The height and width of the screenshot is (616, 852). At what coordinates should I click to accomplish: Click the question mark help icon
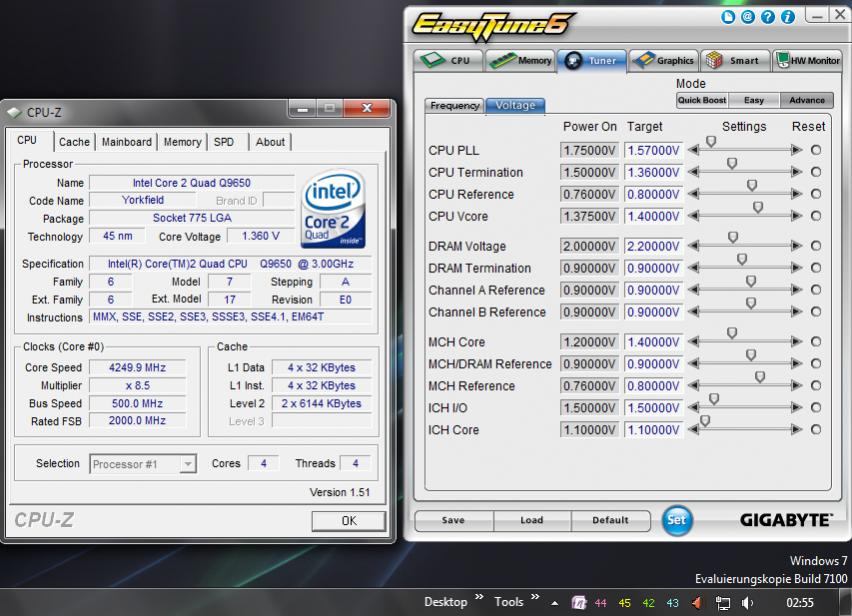pyautogui.click(x=768, y=17)
